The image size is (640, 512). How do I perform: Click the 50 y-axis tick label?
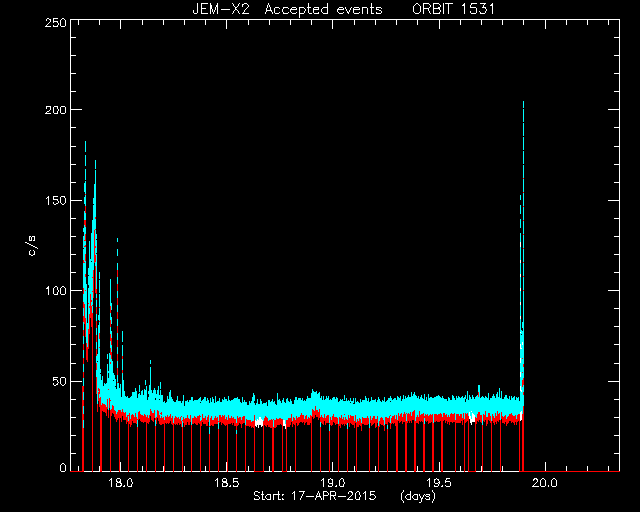coord(59,381)
